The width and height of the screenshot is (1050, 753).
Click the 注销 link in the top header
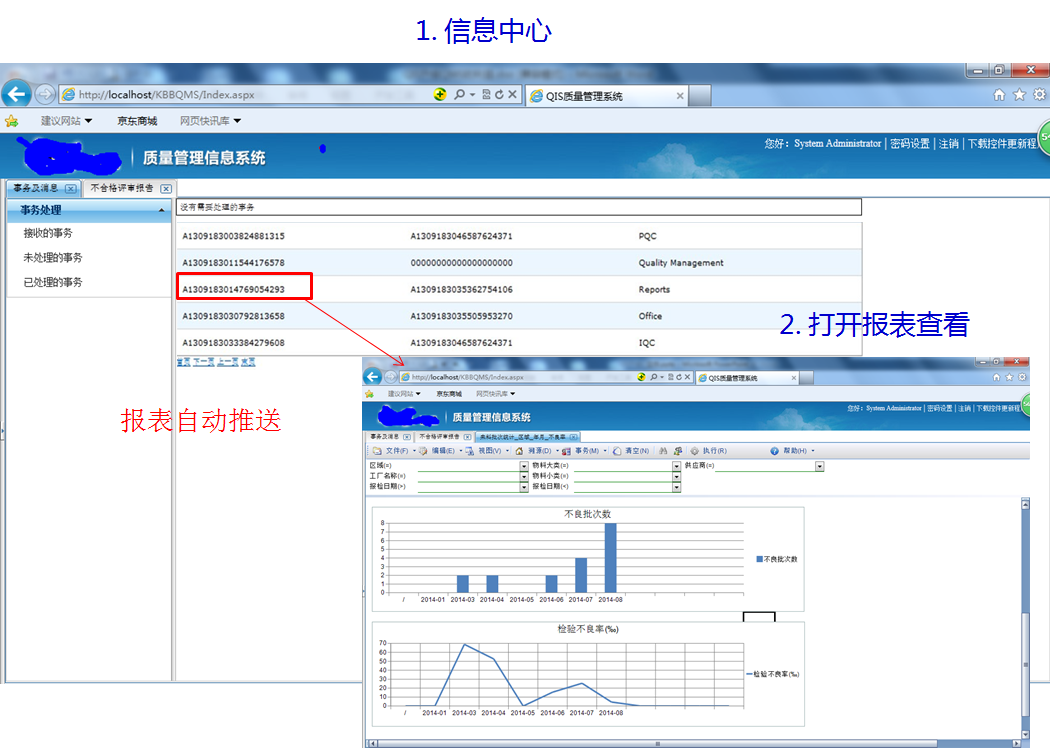pyautogui.click(x=948, y=144)
